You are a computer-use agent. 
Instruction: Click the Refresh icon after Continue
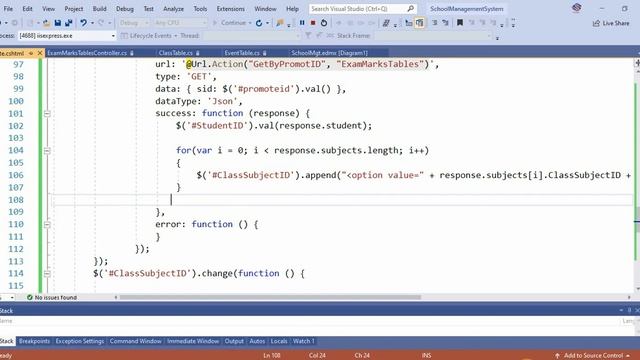tap(259, 23)
